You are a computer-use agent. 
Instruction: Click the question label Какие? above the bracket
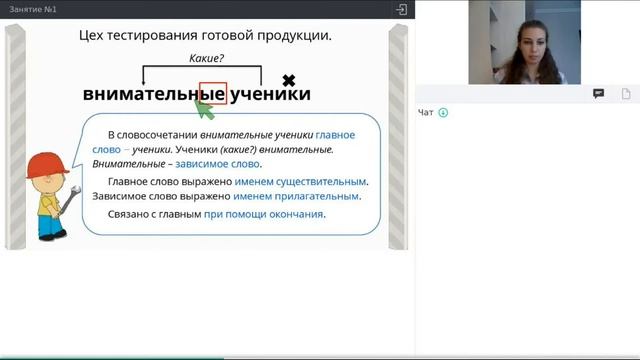(207, 58)
